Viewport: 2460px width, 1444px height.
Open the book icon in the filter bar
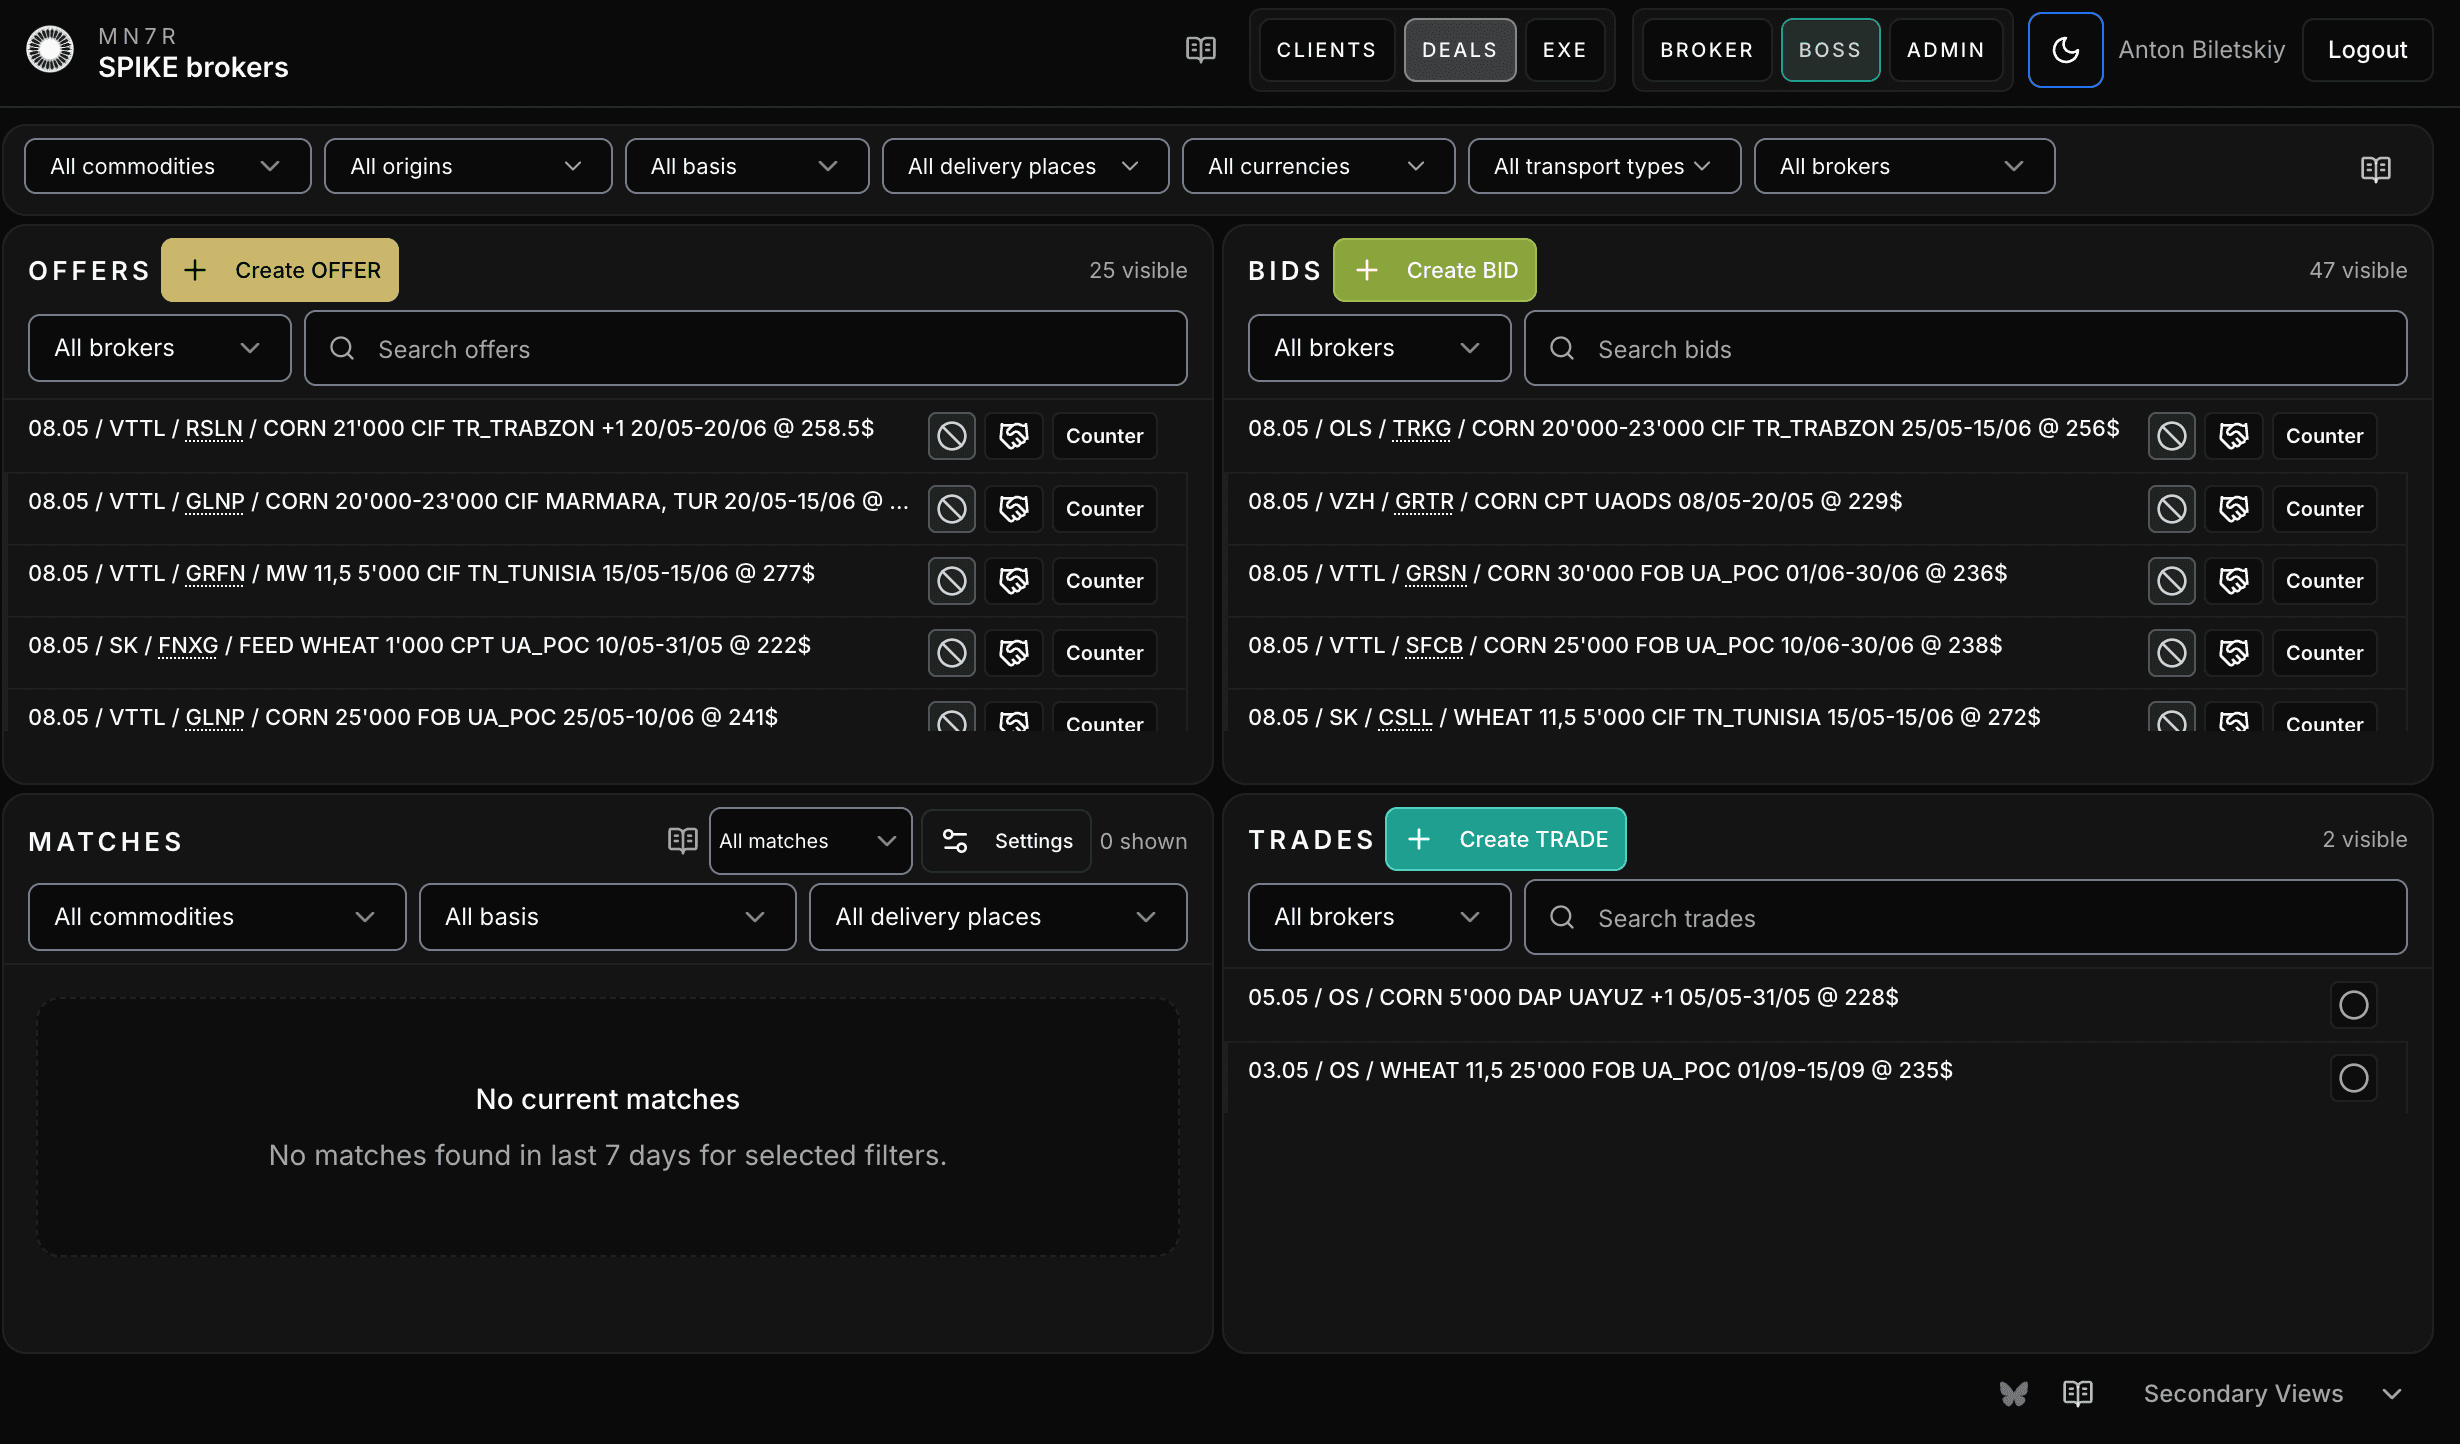[2375, 168]
